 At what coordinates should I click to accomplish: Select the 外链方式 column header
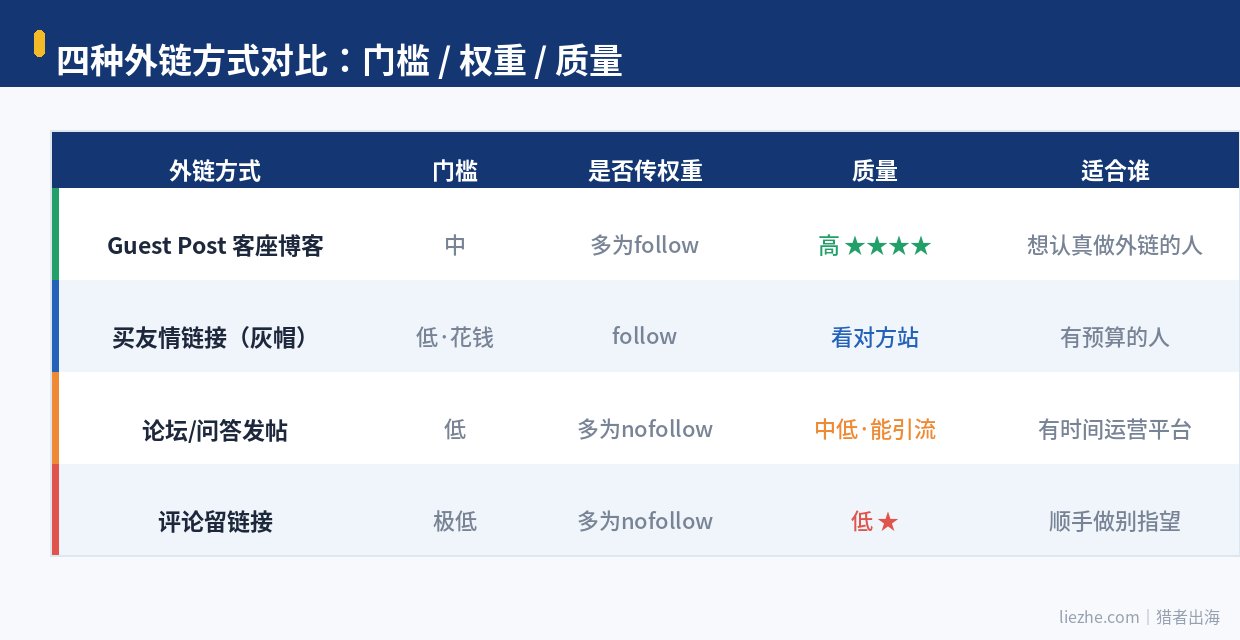(215, 171)
